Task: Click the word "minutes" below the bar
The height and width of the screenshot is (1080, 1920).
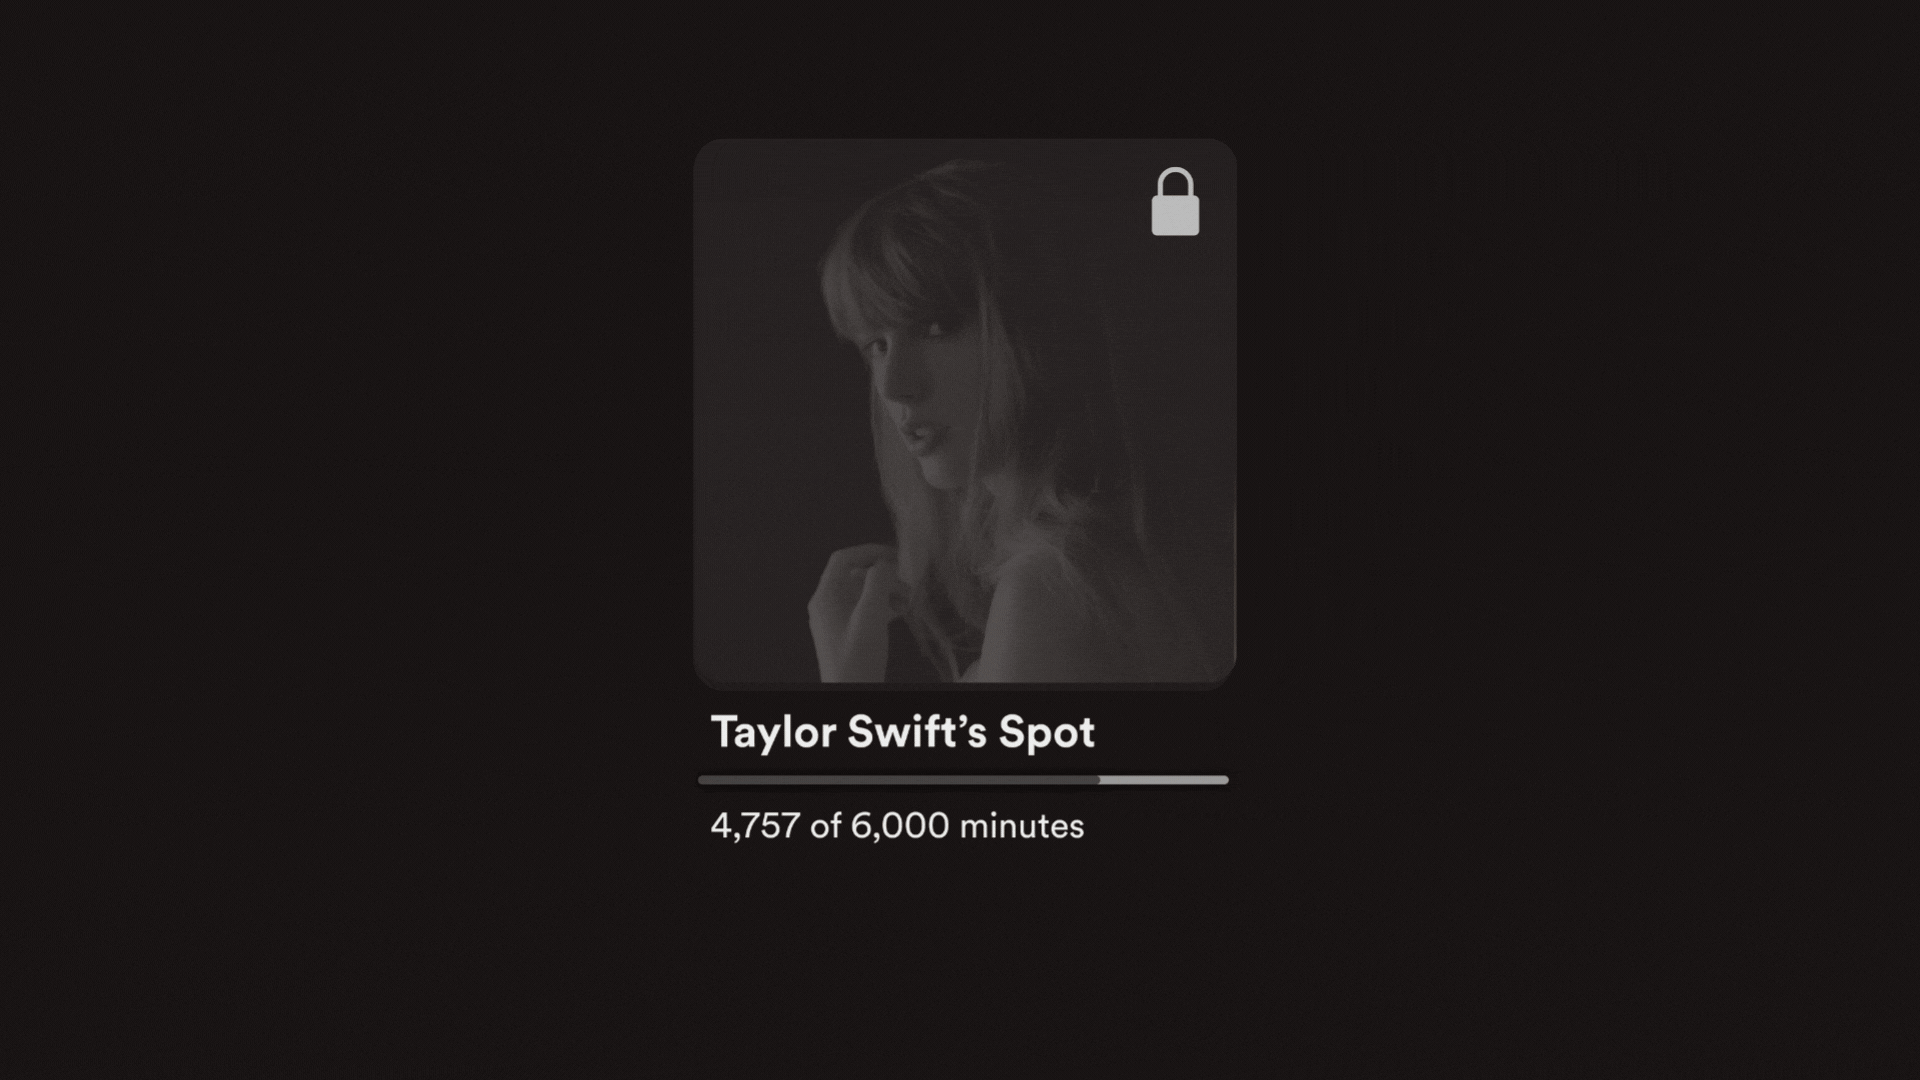Action: (x=1022, y=826)
